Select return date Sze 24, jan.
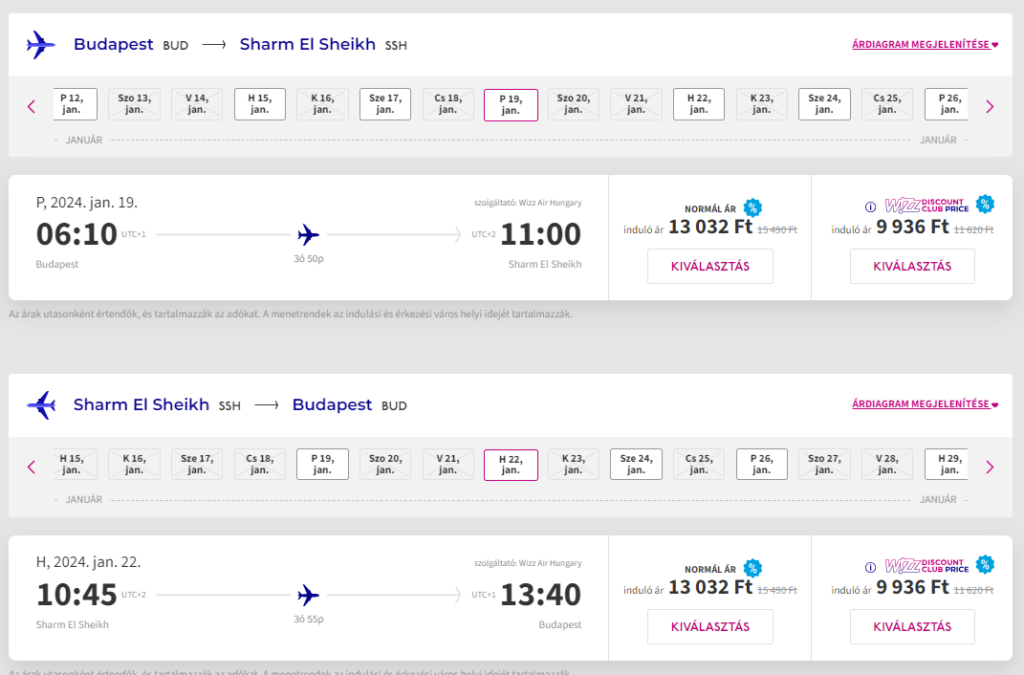Image resolution: width=1024 pixels, height=675 pixels. tap(636, 464)
